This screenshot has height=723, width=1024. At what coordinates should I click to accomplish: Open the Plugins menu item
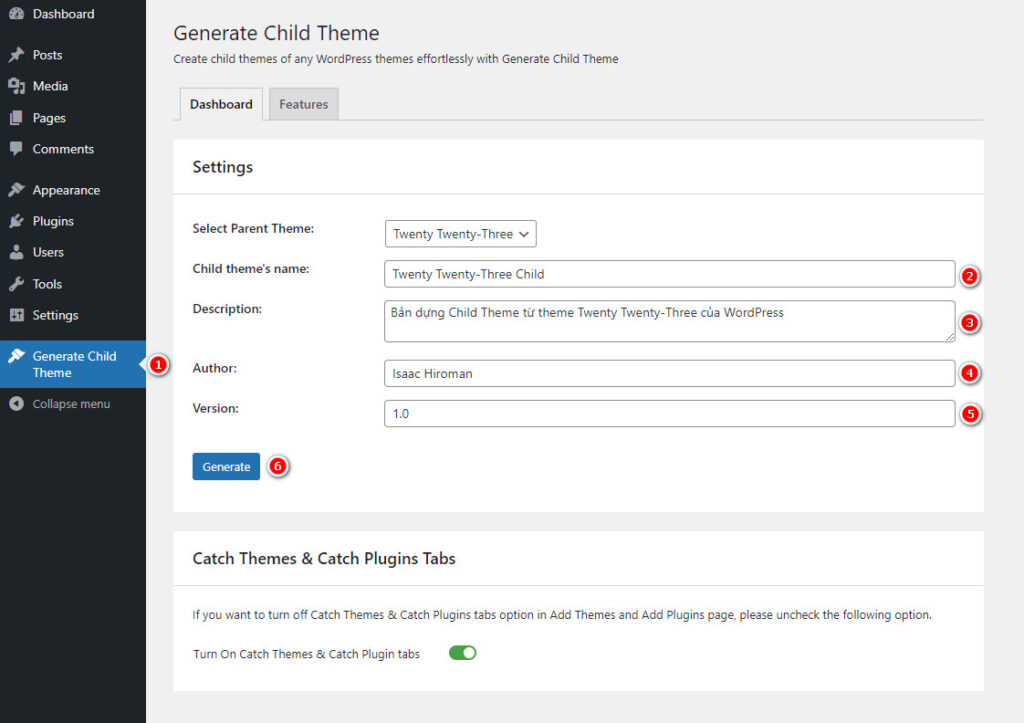(x=73, y=221)
